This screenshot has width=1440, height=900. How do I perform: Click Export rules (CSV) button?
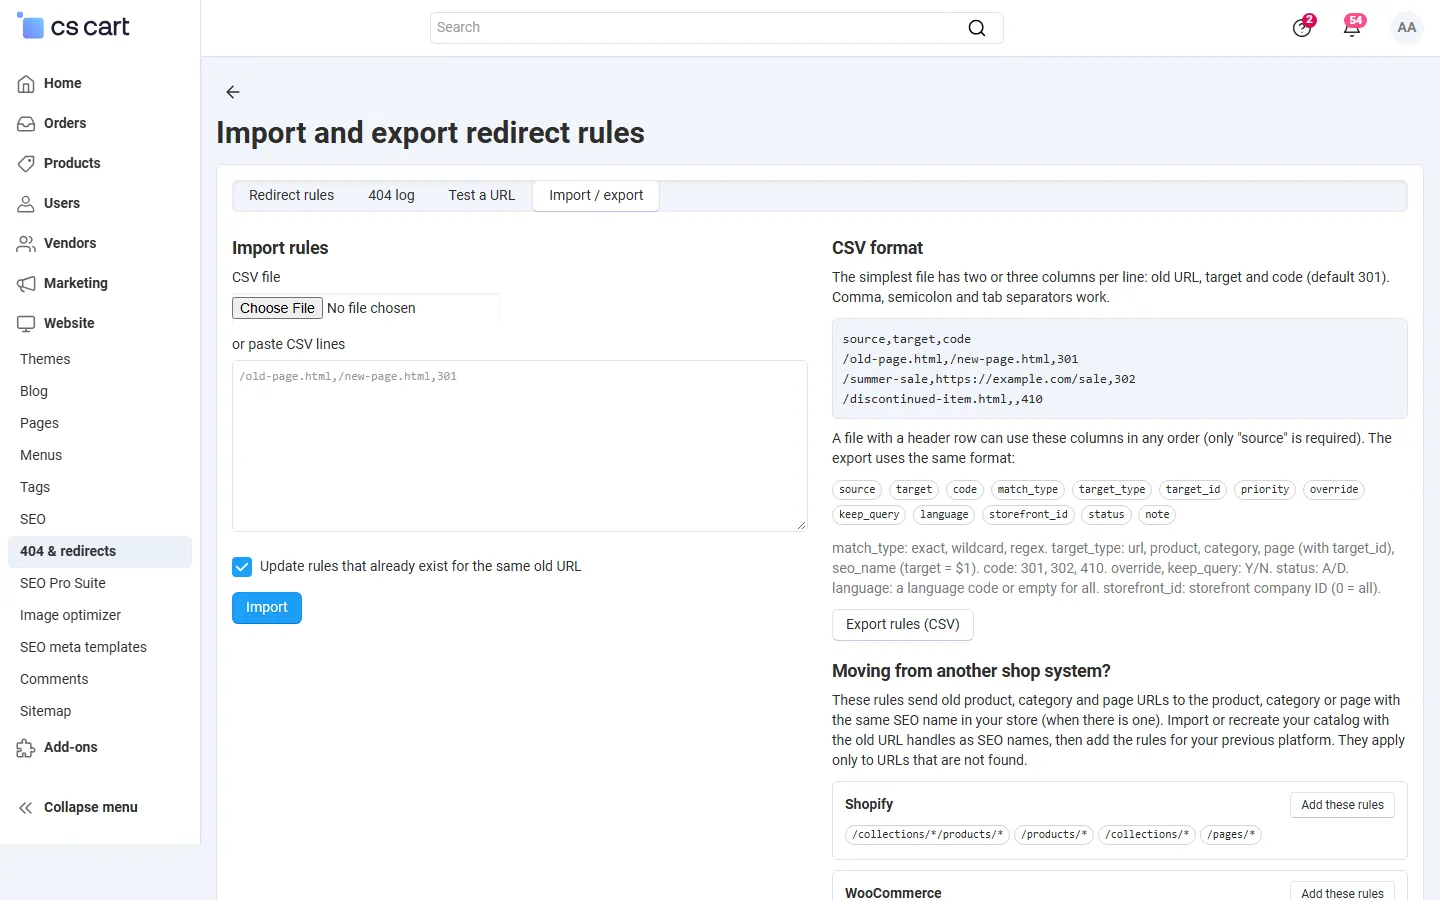[x=903, y=625]
